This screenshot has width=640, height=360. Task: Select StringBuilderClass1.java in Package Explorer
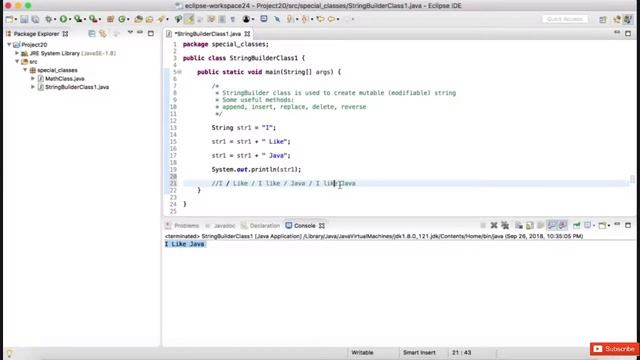pyautogui.click(x=77, y=87)
